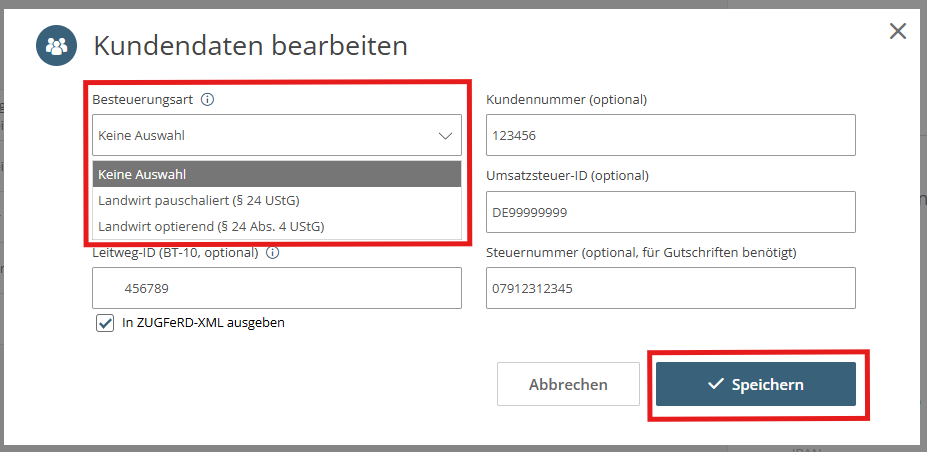Select the Leitweg-ID input with 456789

click(x=277, y=289)
